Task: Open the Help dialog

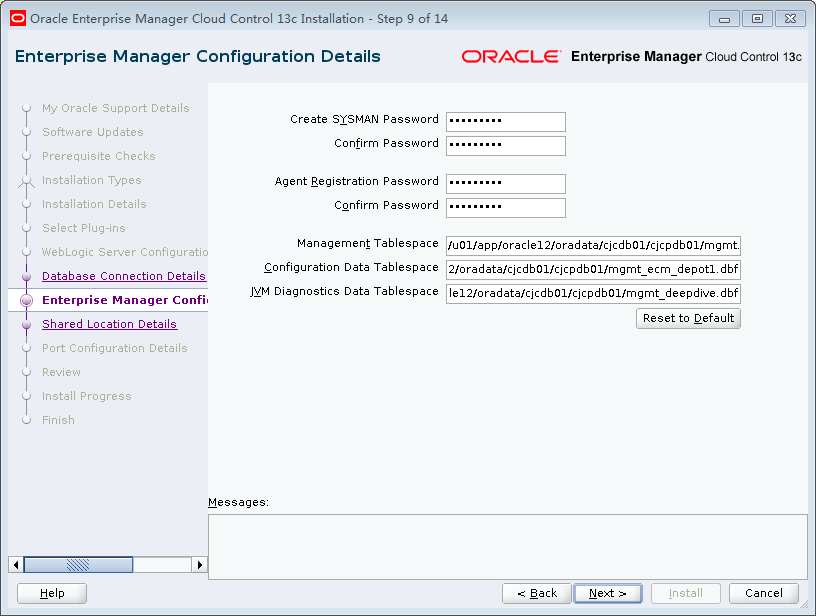Action: (x=51, y=593)
